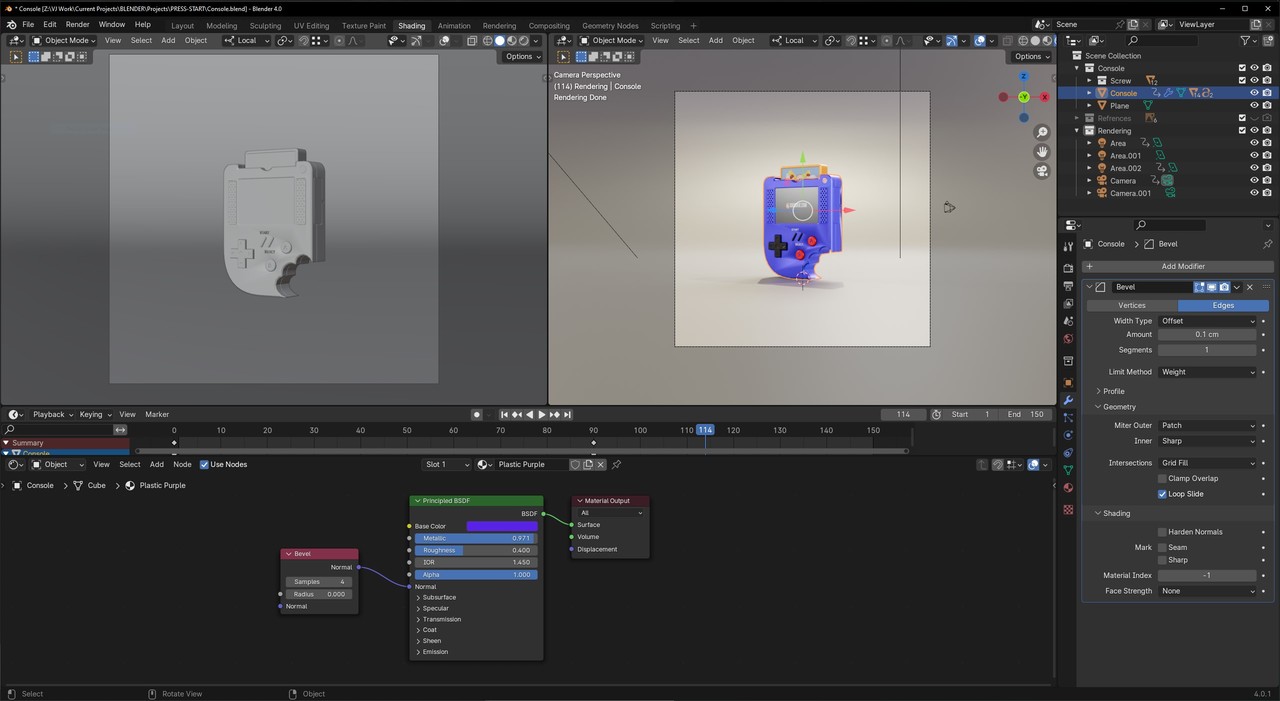Expand the Profile section in Bevel modifier
This screenshot has width=1280, height=701.
coord(1113,391)
